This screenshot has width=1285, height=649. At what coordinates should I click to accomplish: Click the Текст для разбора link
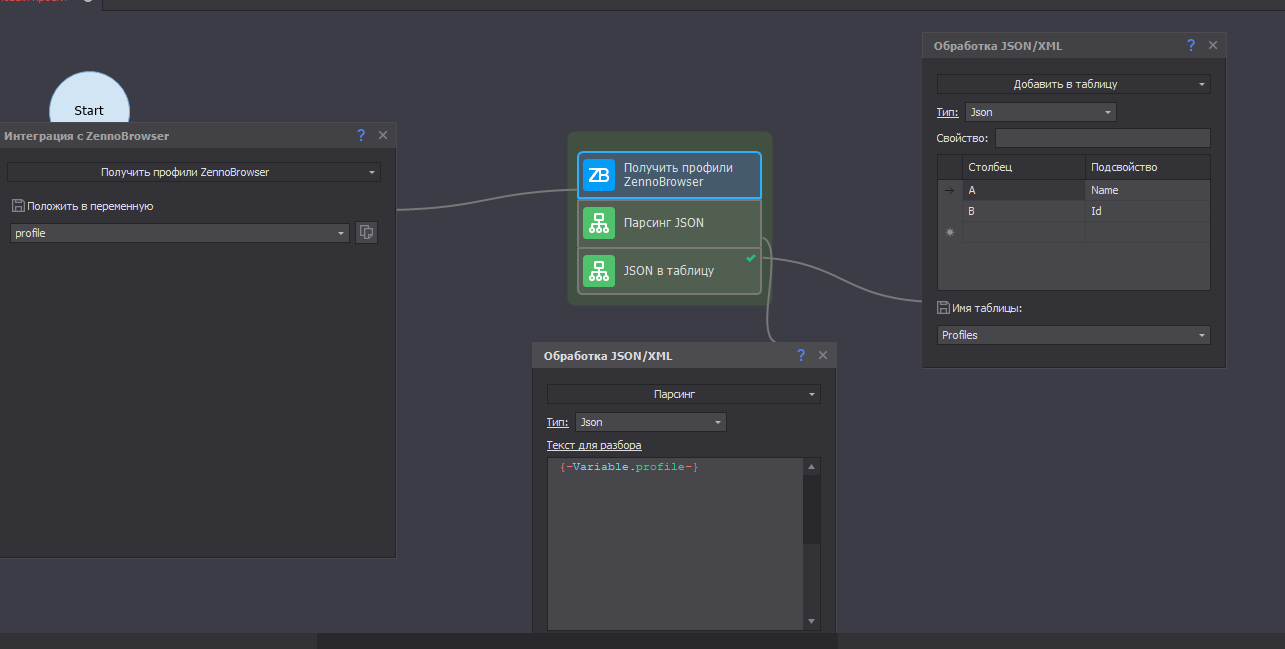click(594, 445)
